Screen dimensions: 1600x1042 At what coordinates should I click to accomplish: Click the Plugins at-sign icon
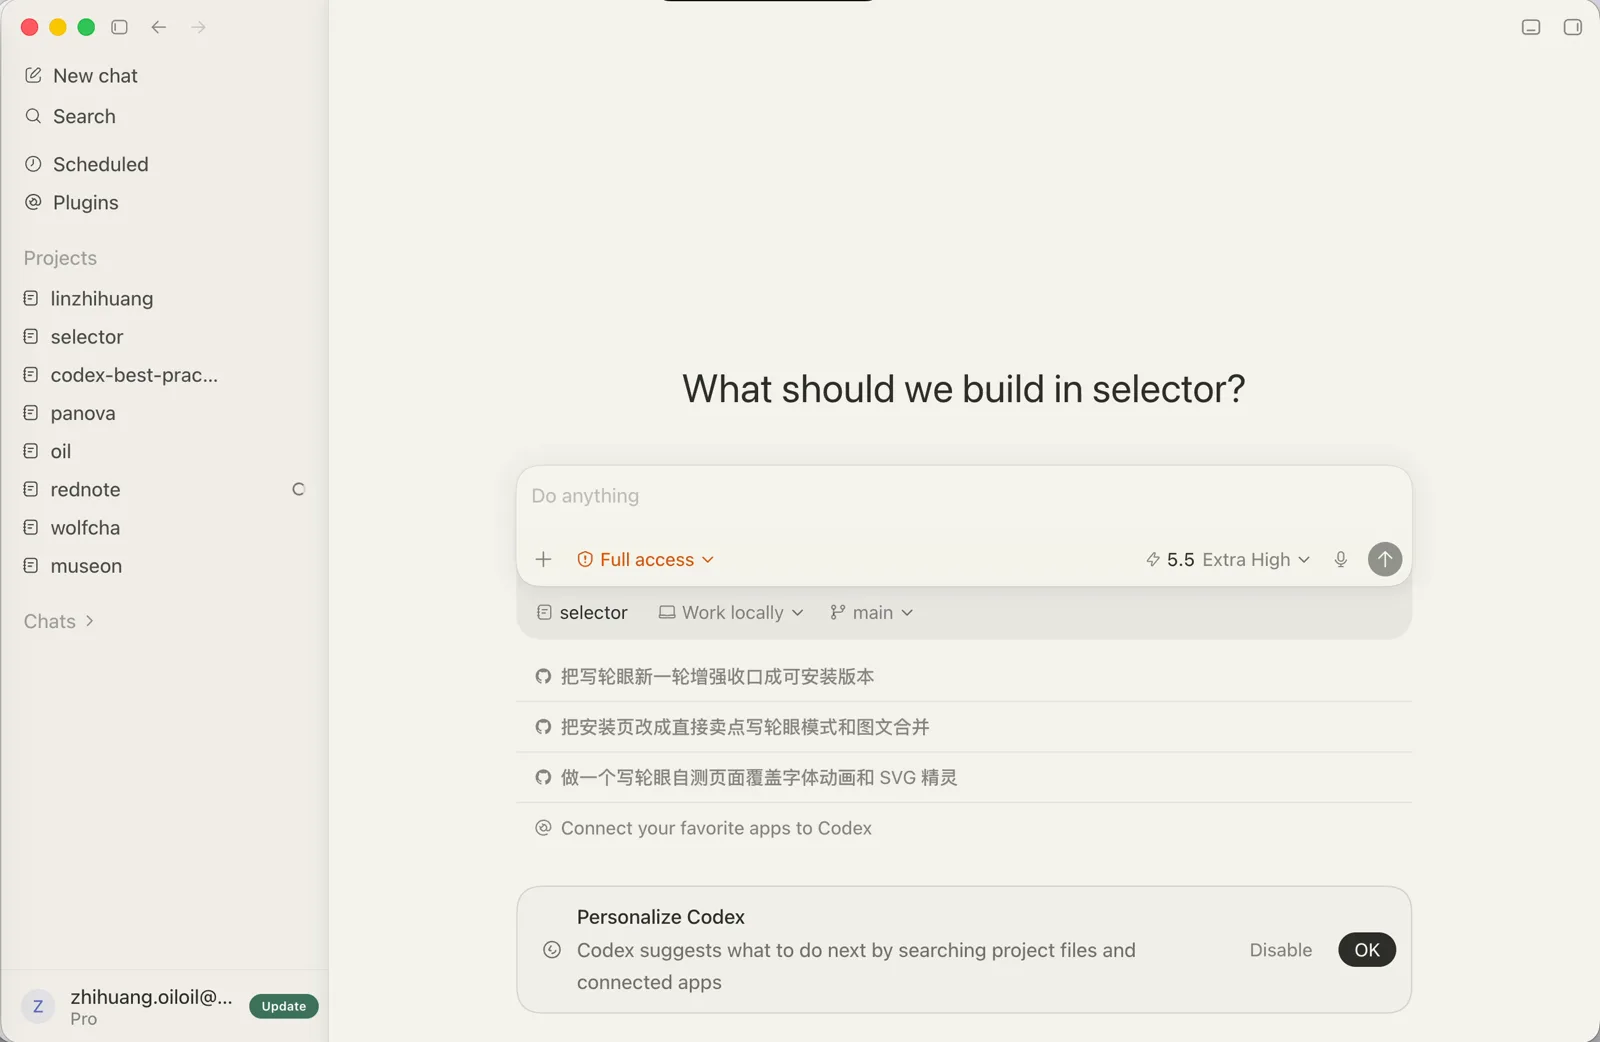pyautogui.click(x=33, y=202)
